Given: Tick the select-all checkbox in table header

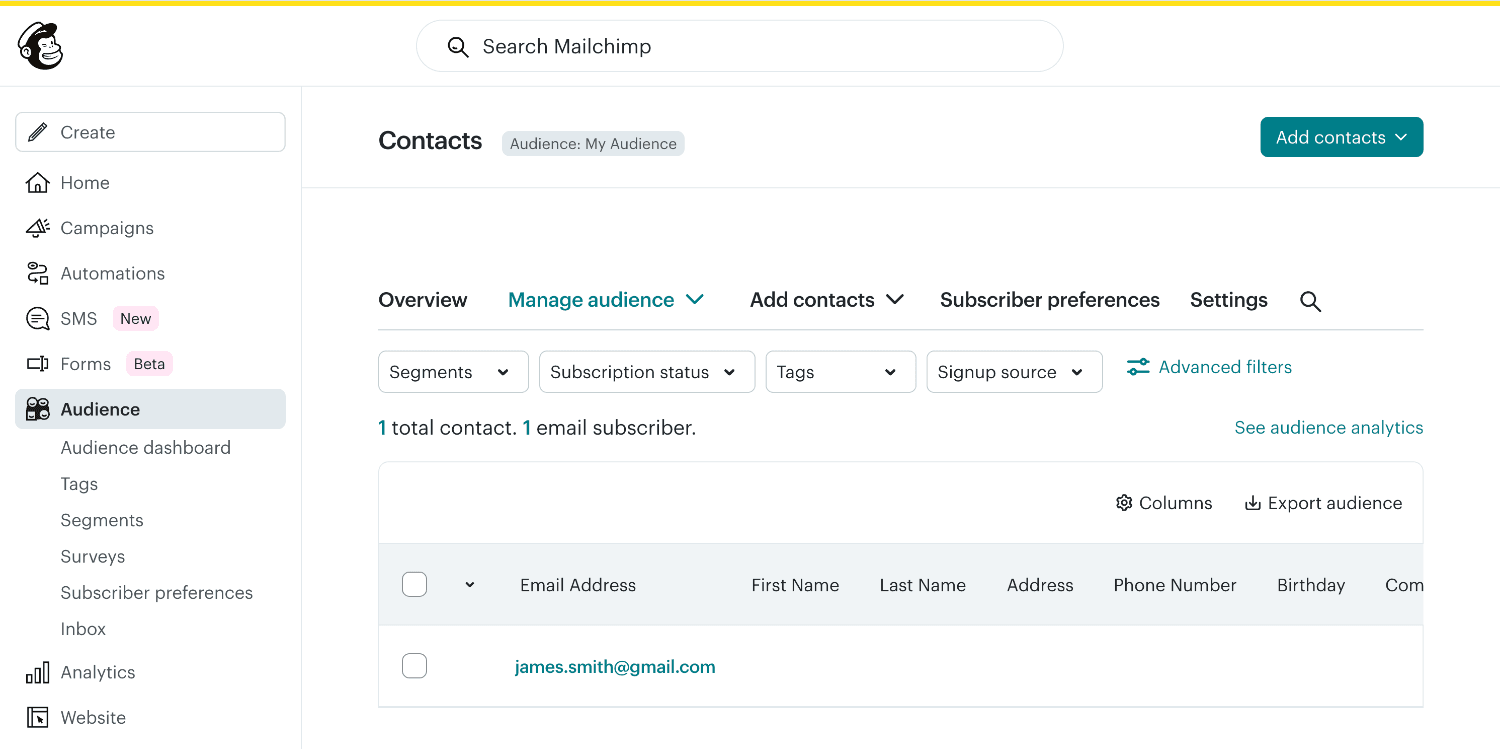Looking at the screenshot, I should (x=415, y=585).
